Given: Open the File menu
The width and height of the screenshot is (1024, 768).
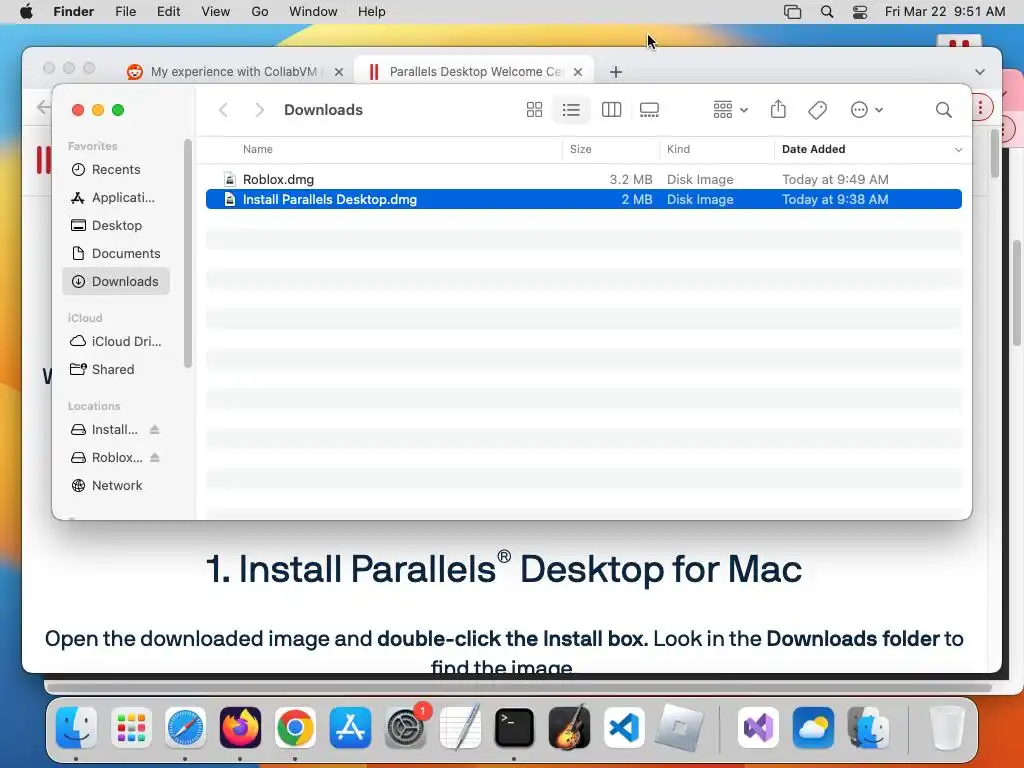Looking at the screenshot, I should click(125, 12).
